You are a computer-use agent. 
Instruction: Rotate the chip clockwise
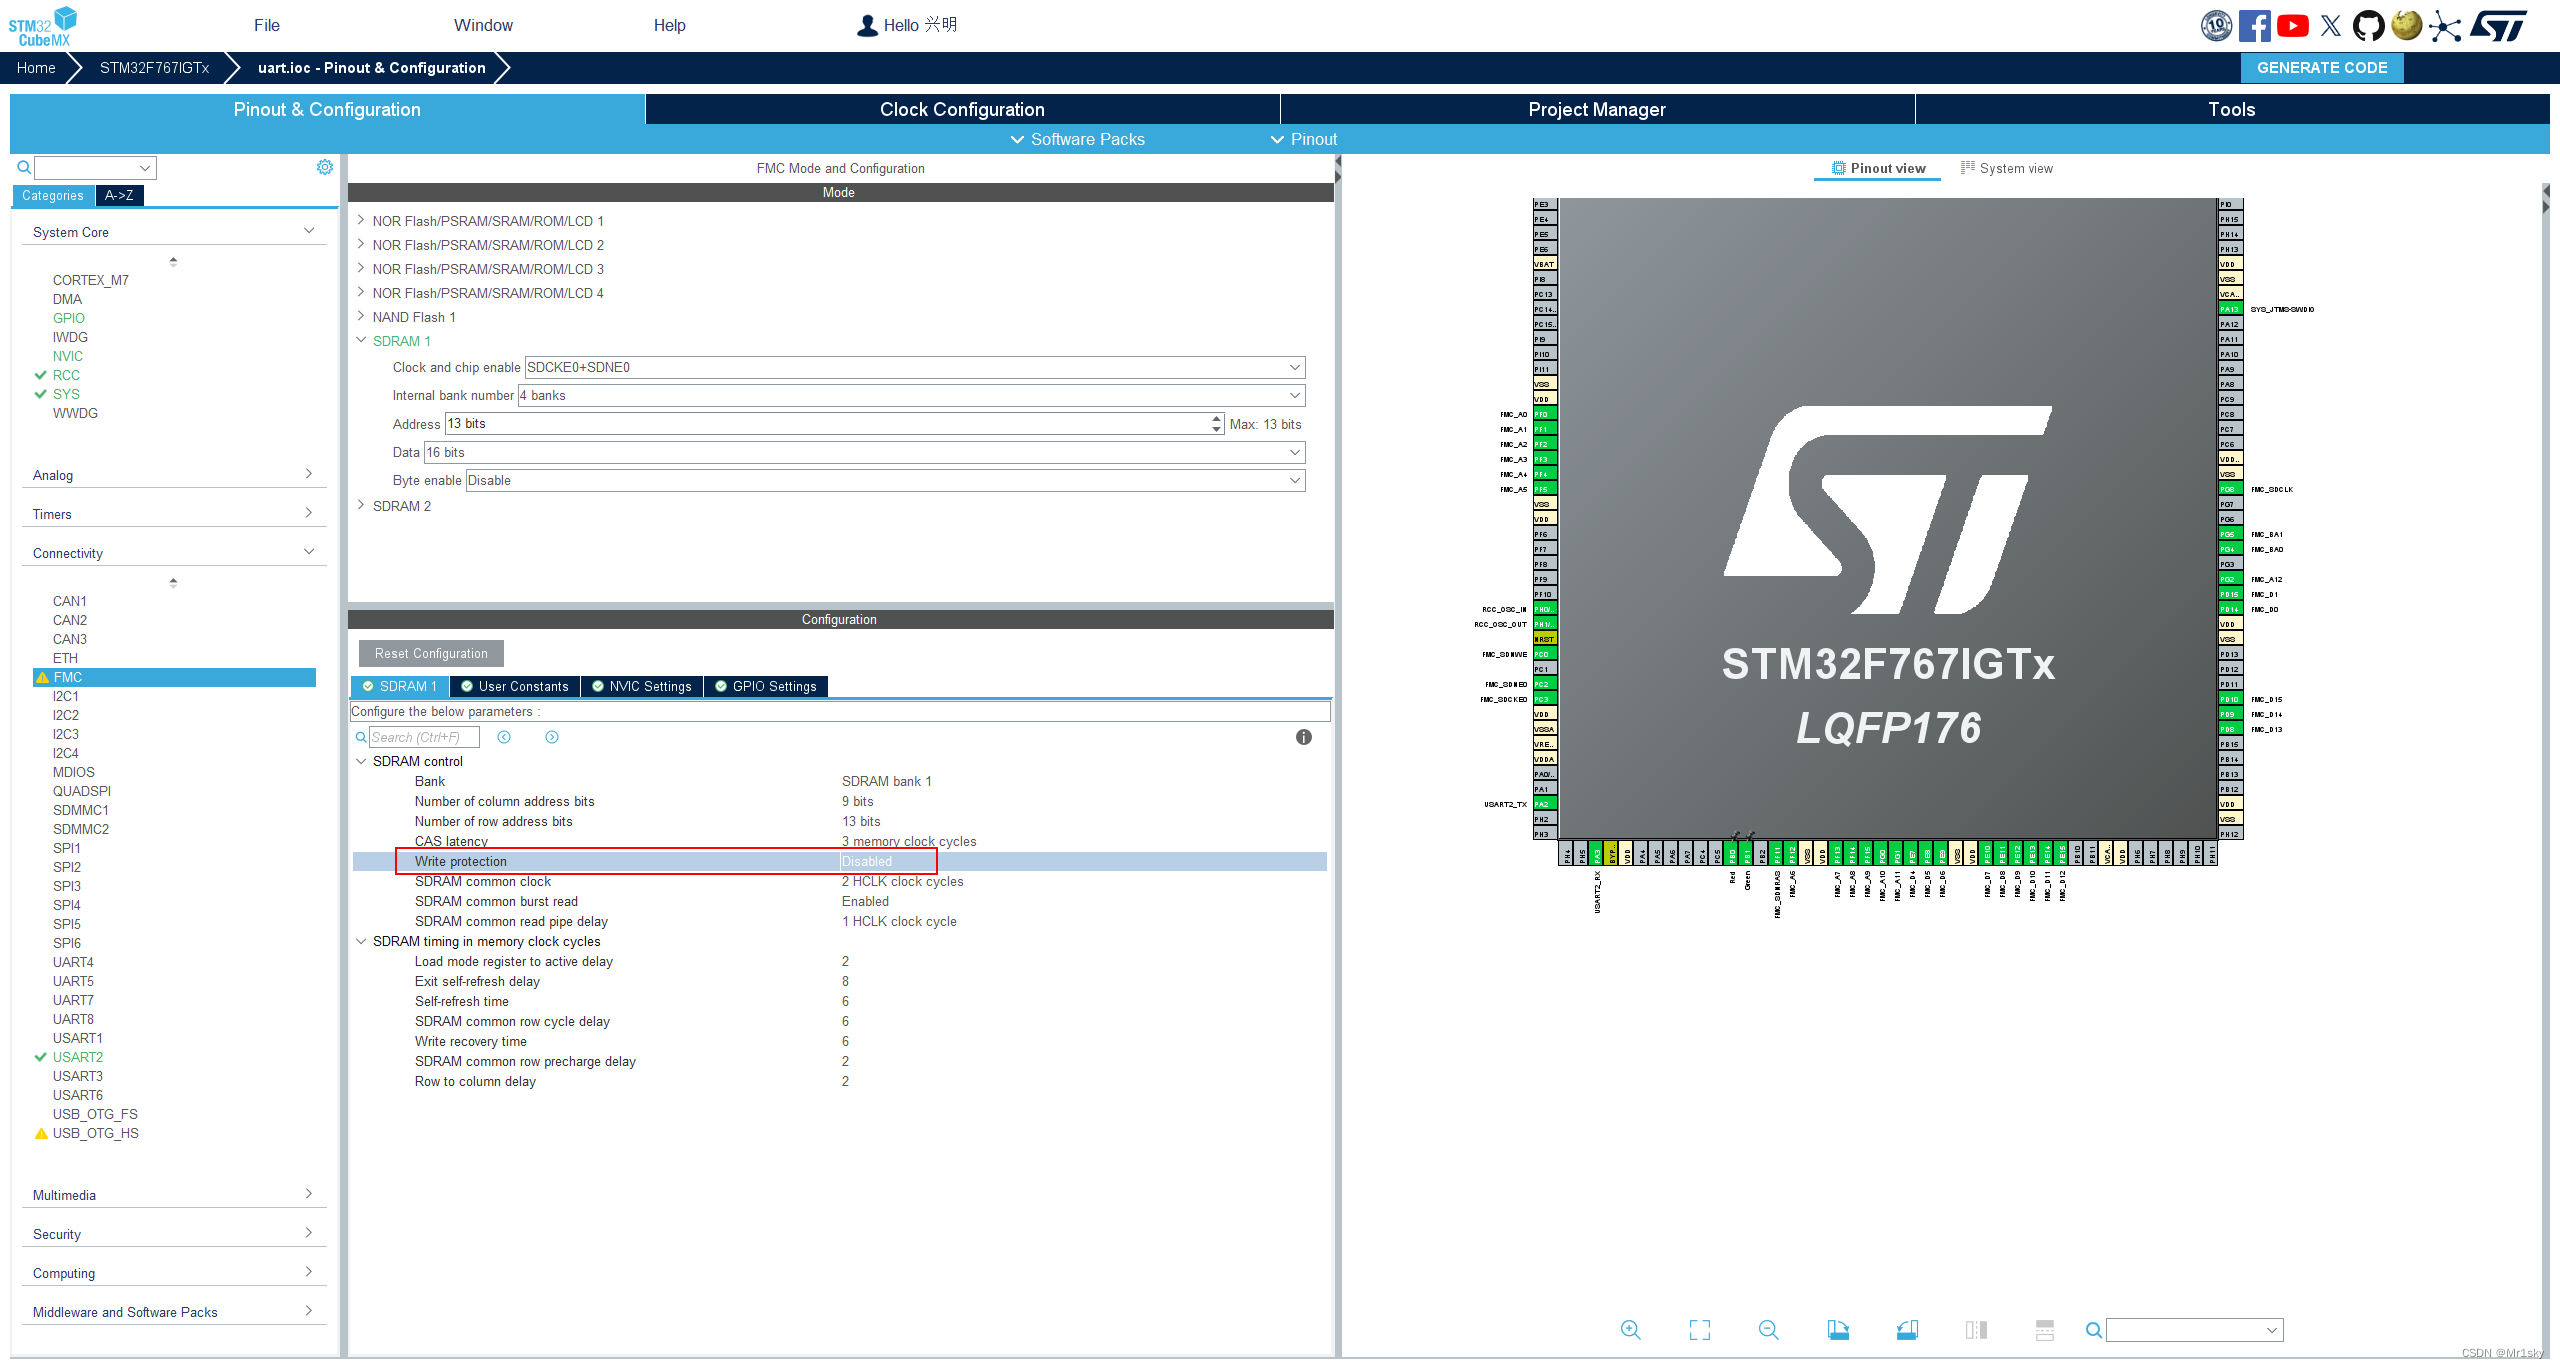tap(1840, 1330)
